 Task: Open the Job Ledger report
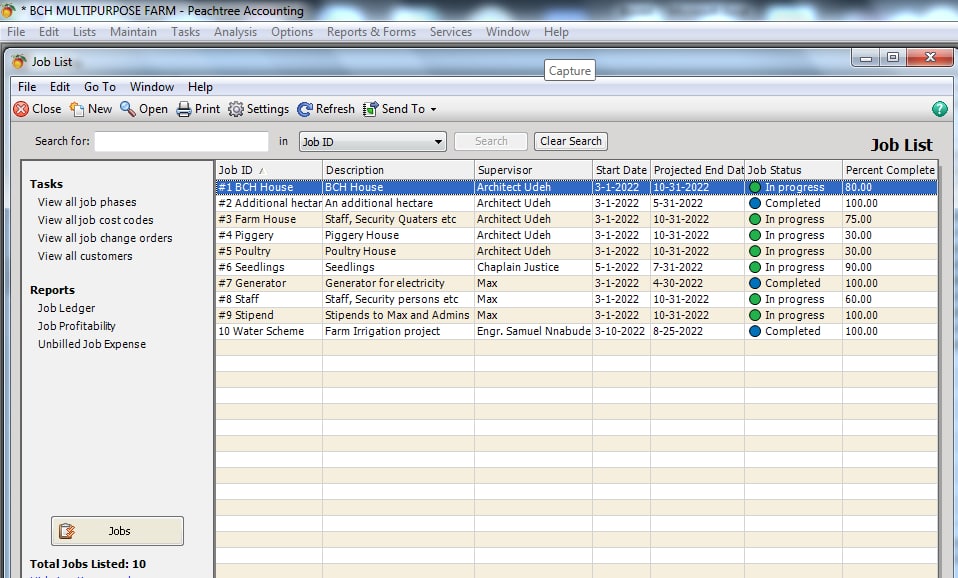coord(66,308)
